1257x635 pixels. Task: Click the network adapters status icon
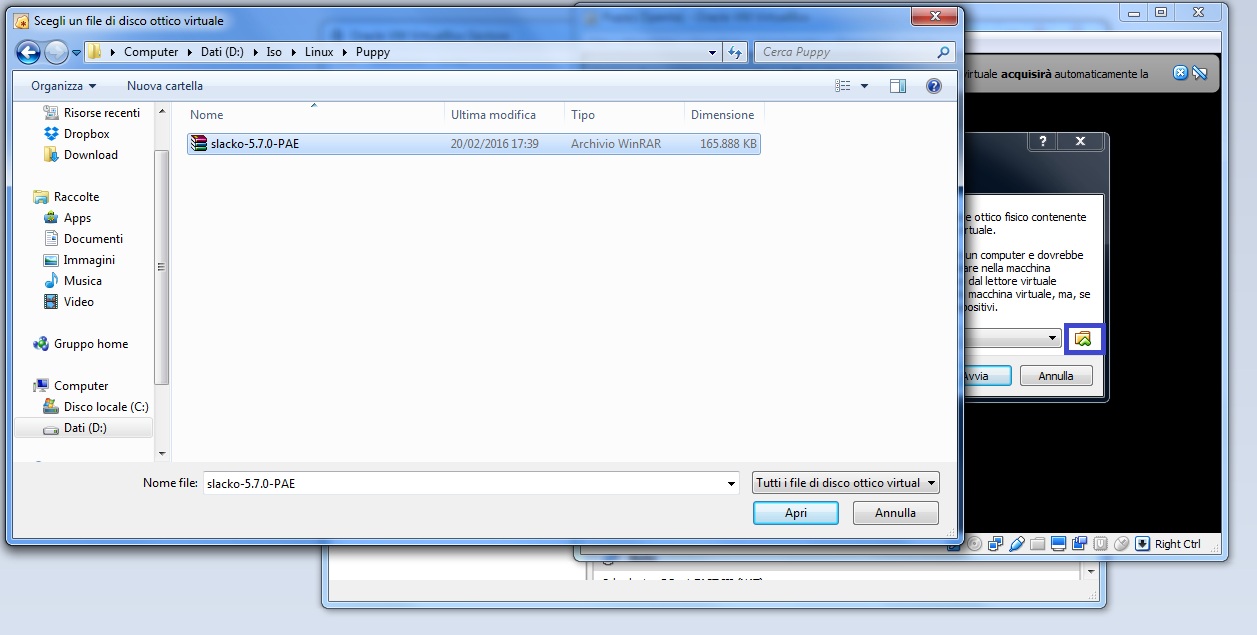coord(996,544)
